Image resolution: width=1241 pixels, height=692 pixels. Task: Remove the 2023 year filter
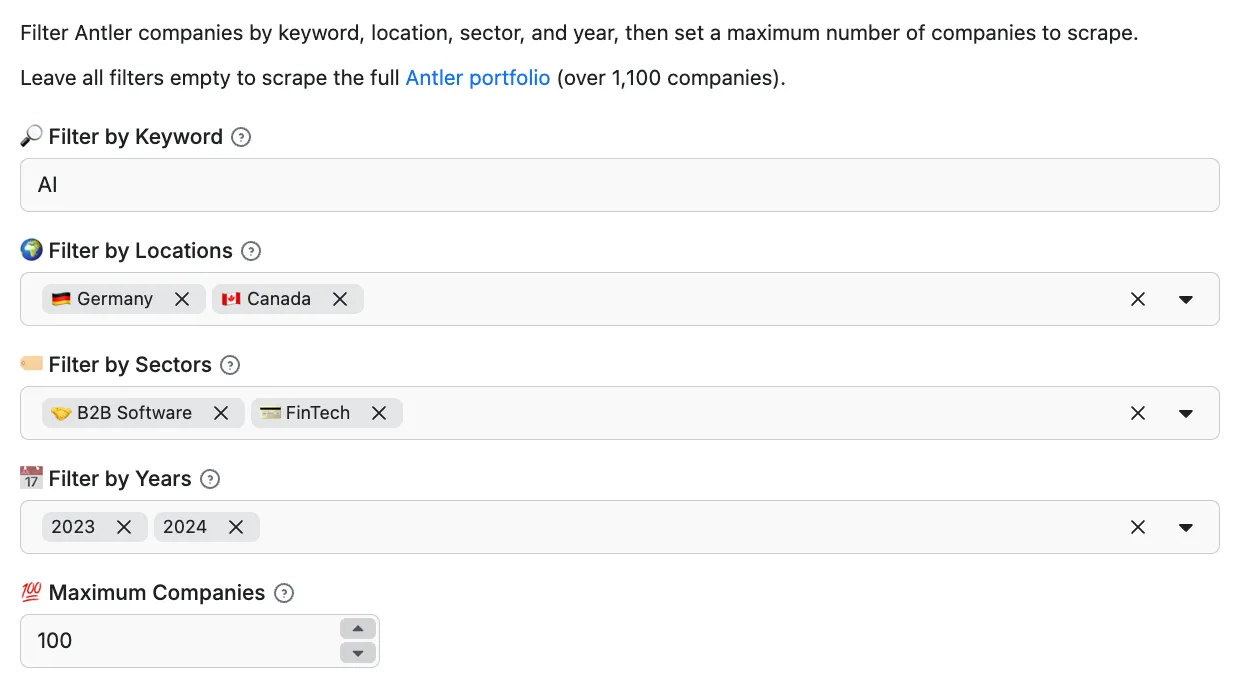click(x=125, y=526)
